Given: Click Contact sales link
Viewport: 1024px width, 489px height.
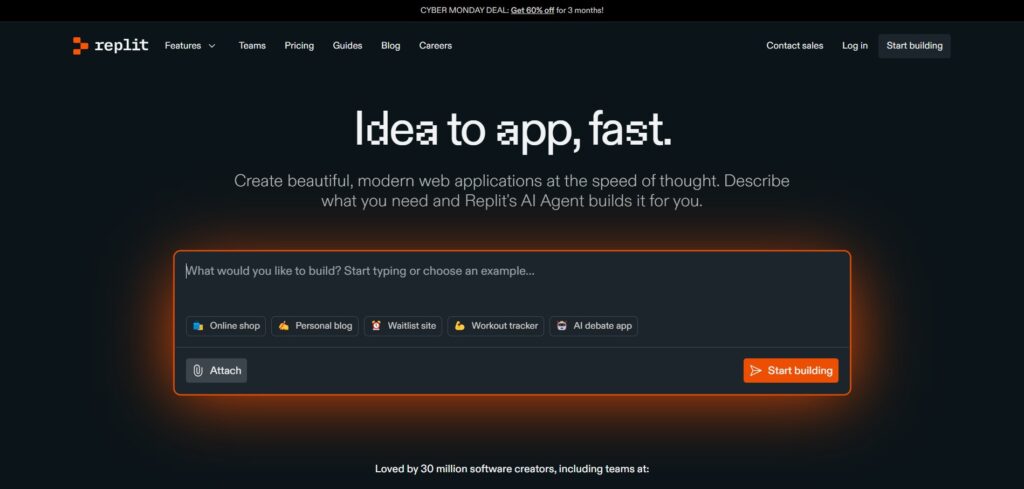Looking at the screenshot, I should (x=795, y=46).
